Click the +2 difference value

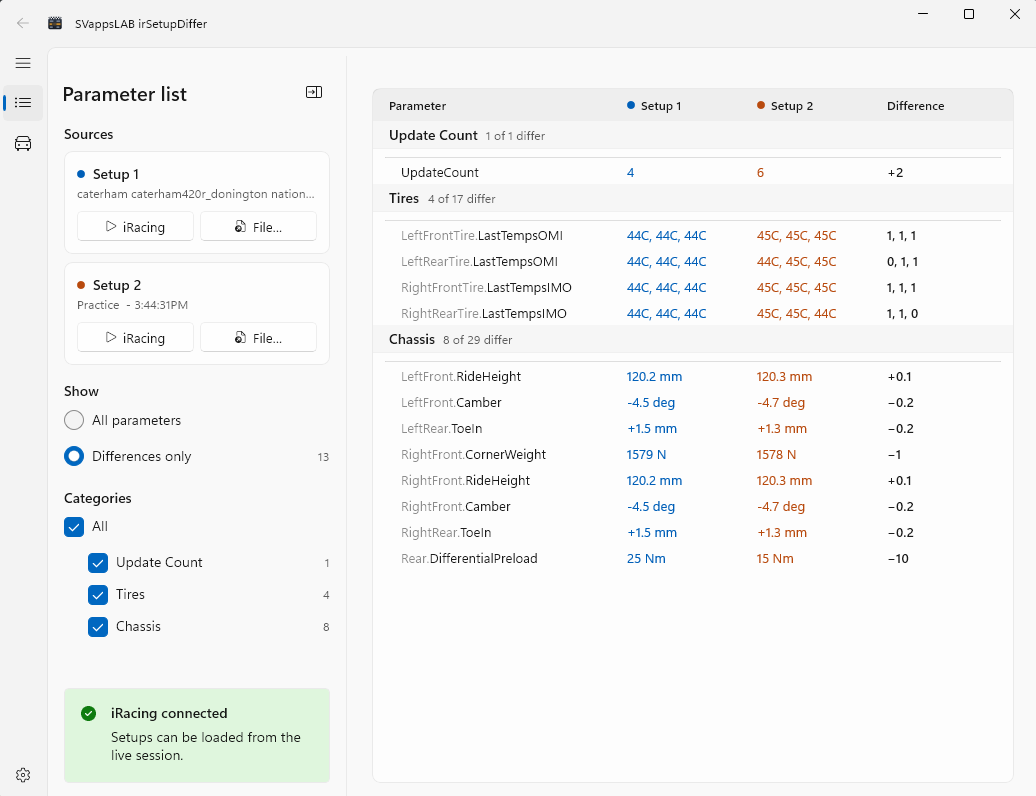[895, 172]
